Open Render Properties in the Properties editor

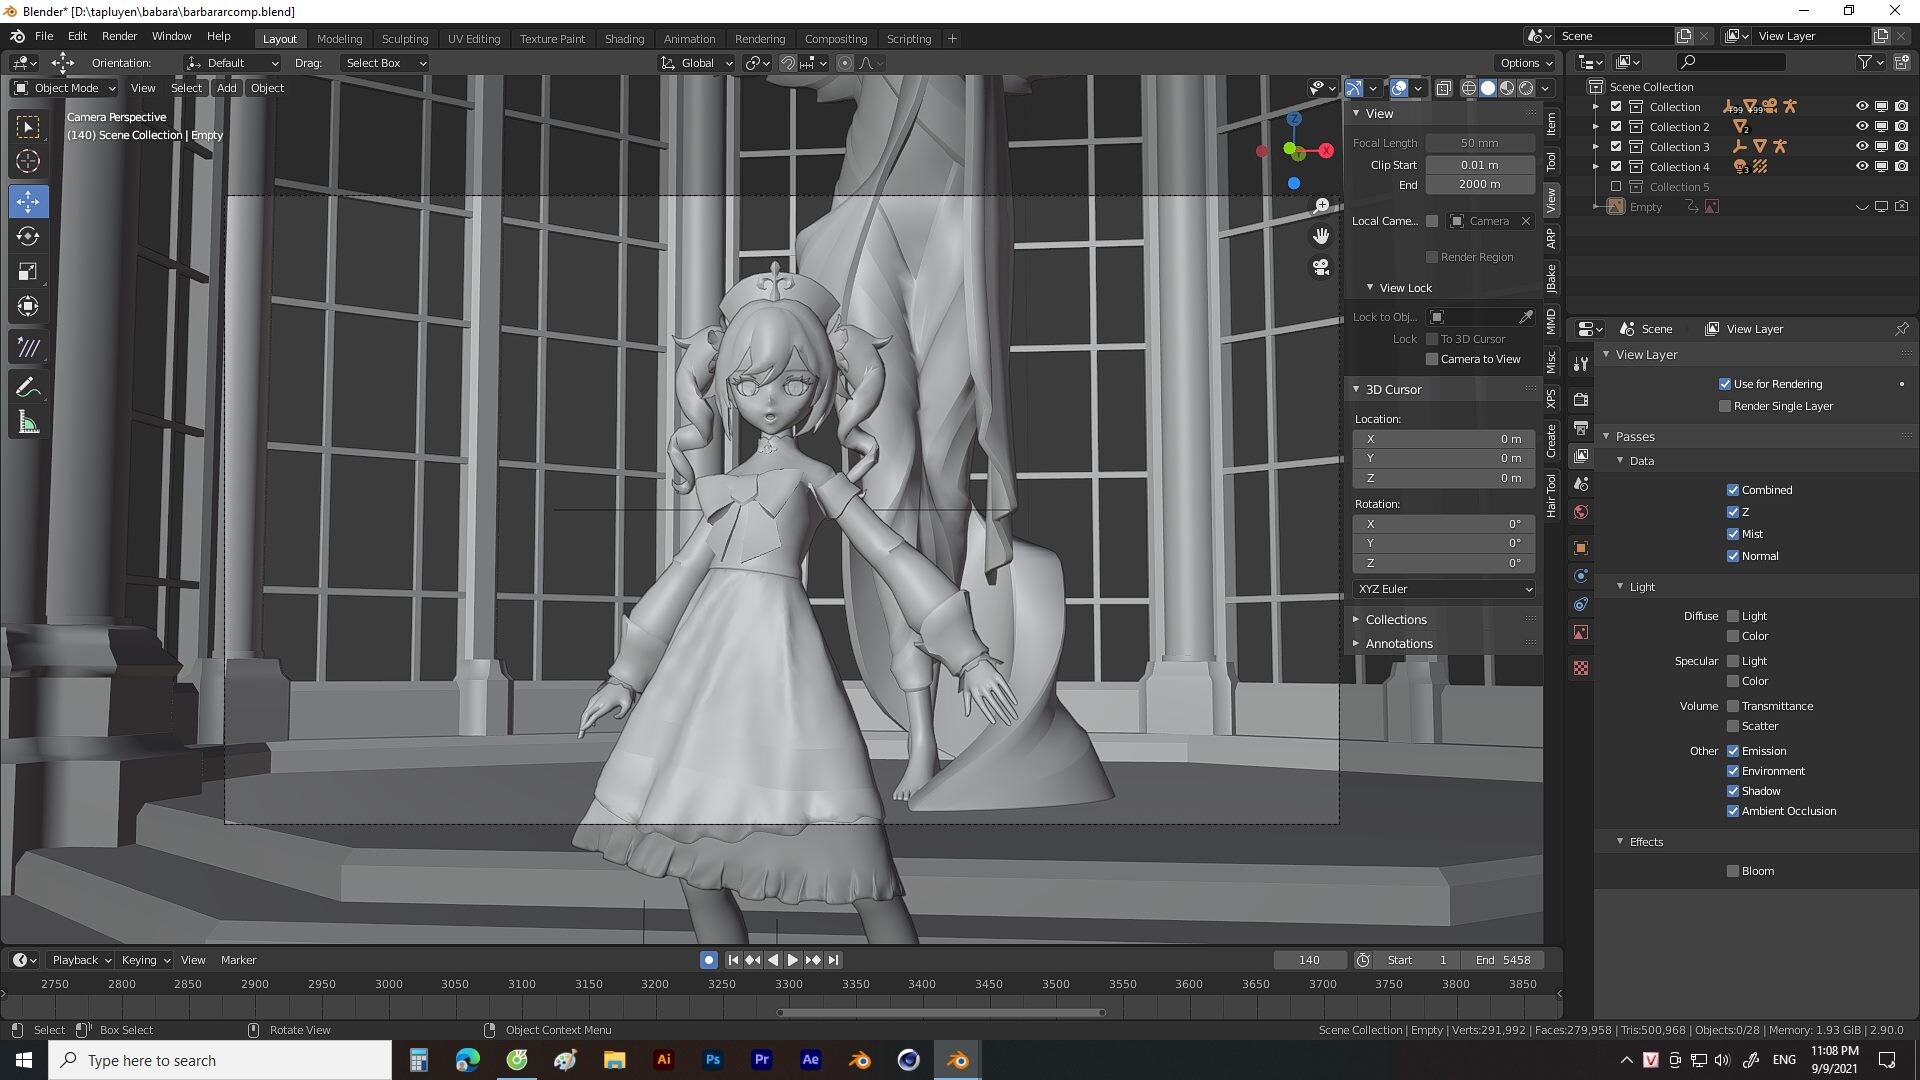click(1580, 399)
